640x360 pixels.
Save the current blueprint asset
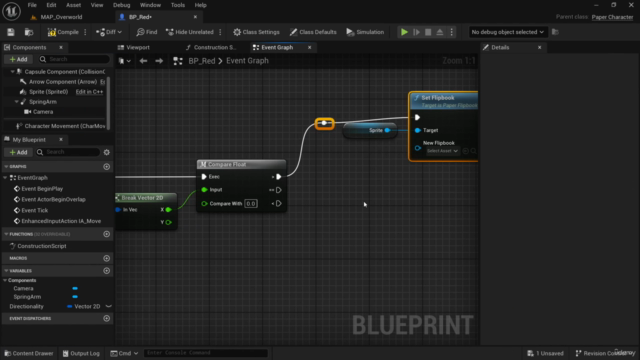(x=11, y=32)
